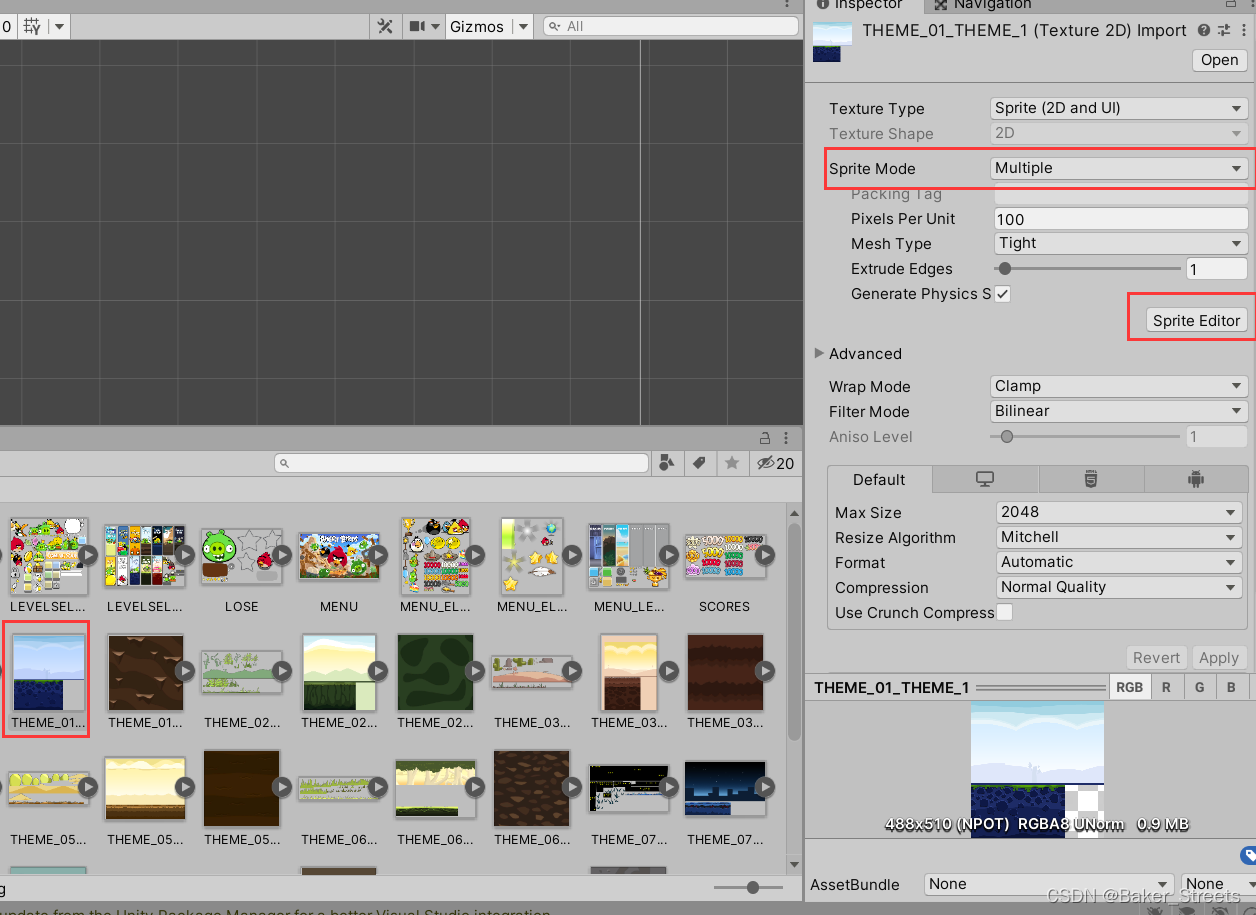Open the search by type filter icon
Viewport: 1256px width, 915px height.
[666, 463]
